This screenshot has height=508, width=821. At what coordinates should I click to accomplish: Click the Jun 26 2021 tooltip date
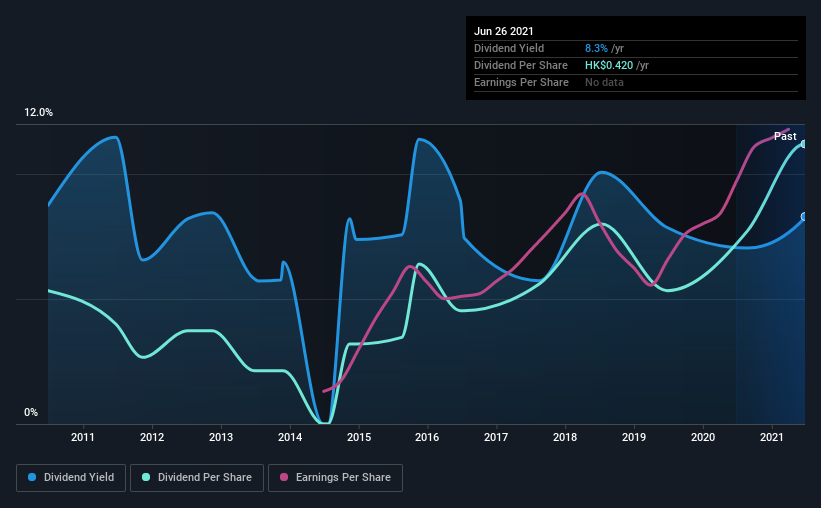coord(504,31)
